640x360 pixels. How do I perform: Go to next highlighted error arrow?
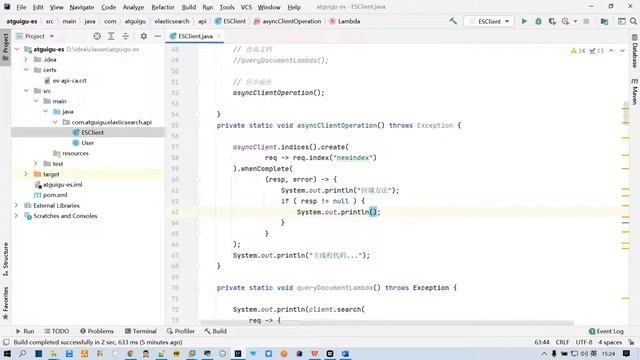622,51
